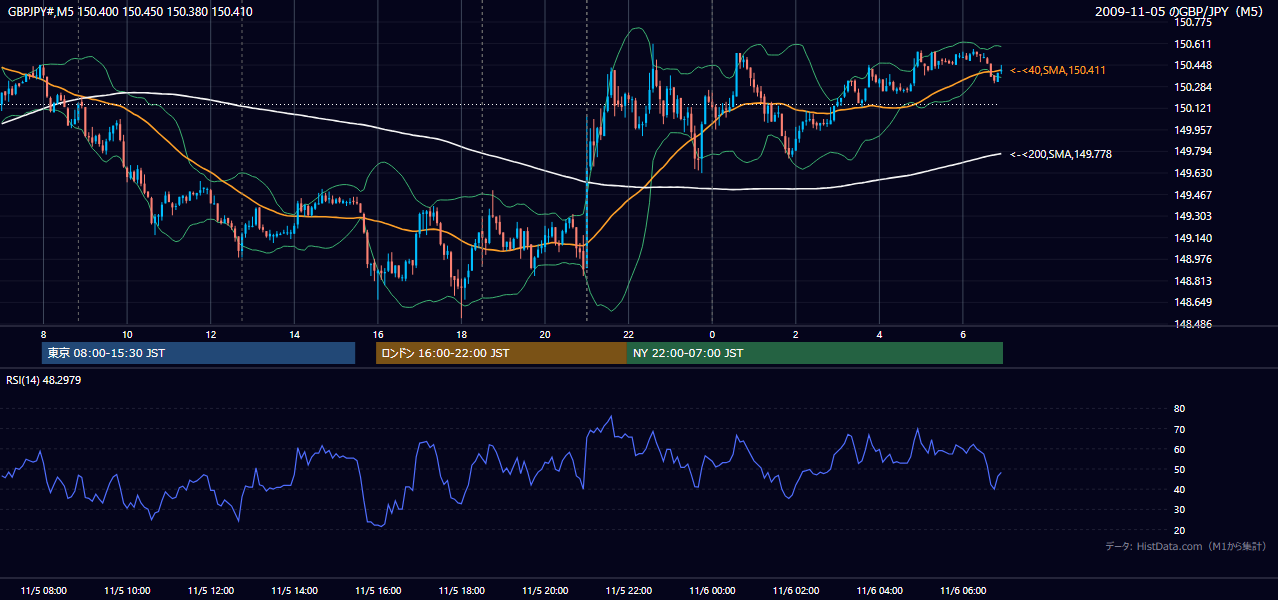Click the 200 SMA label showing 149.778

(x=1061, y=154)
